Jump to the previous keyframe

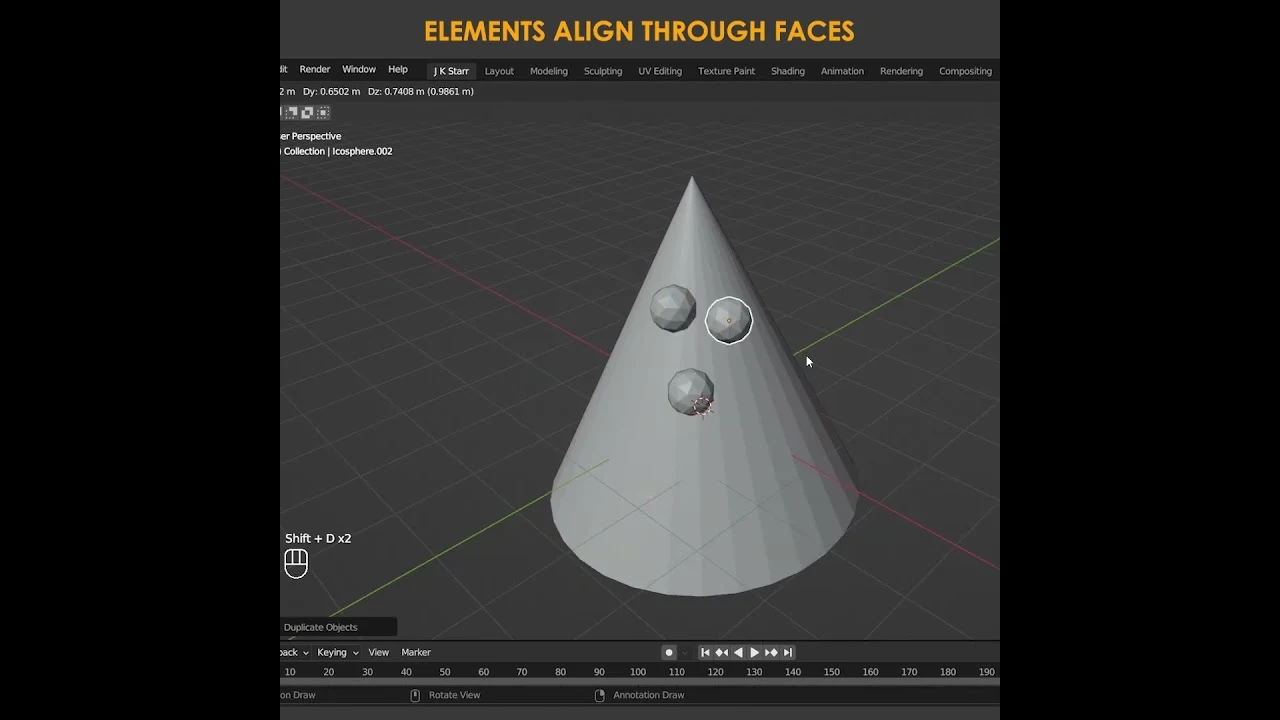pos(721,652)
